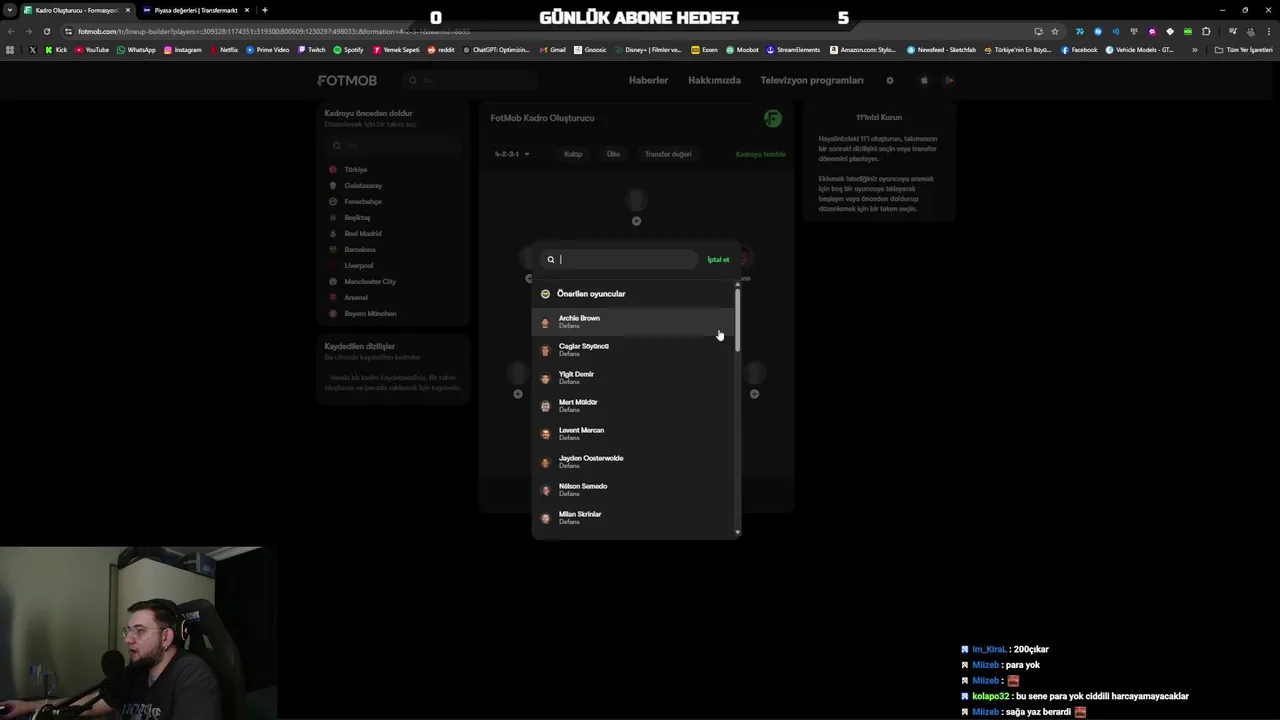This screenshot has height=720, width=1280.
Task: Switch to the Kadro Oluşturucu tab
Action: coord(76,10)
